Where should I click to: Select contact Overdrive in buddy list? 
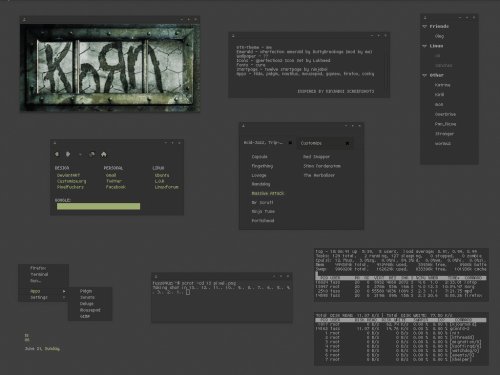[x=445, y=114]
